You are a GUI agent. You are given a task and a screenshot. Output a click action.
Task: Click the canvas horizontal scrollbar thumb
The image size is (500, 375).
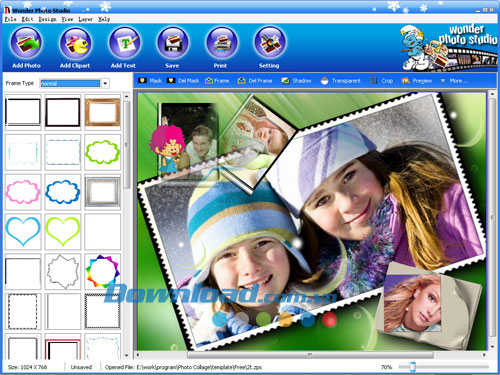click(310, 355)
